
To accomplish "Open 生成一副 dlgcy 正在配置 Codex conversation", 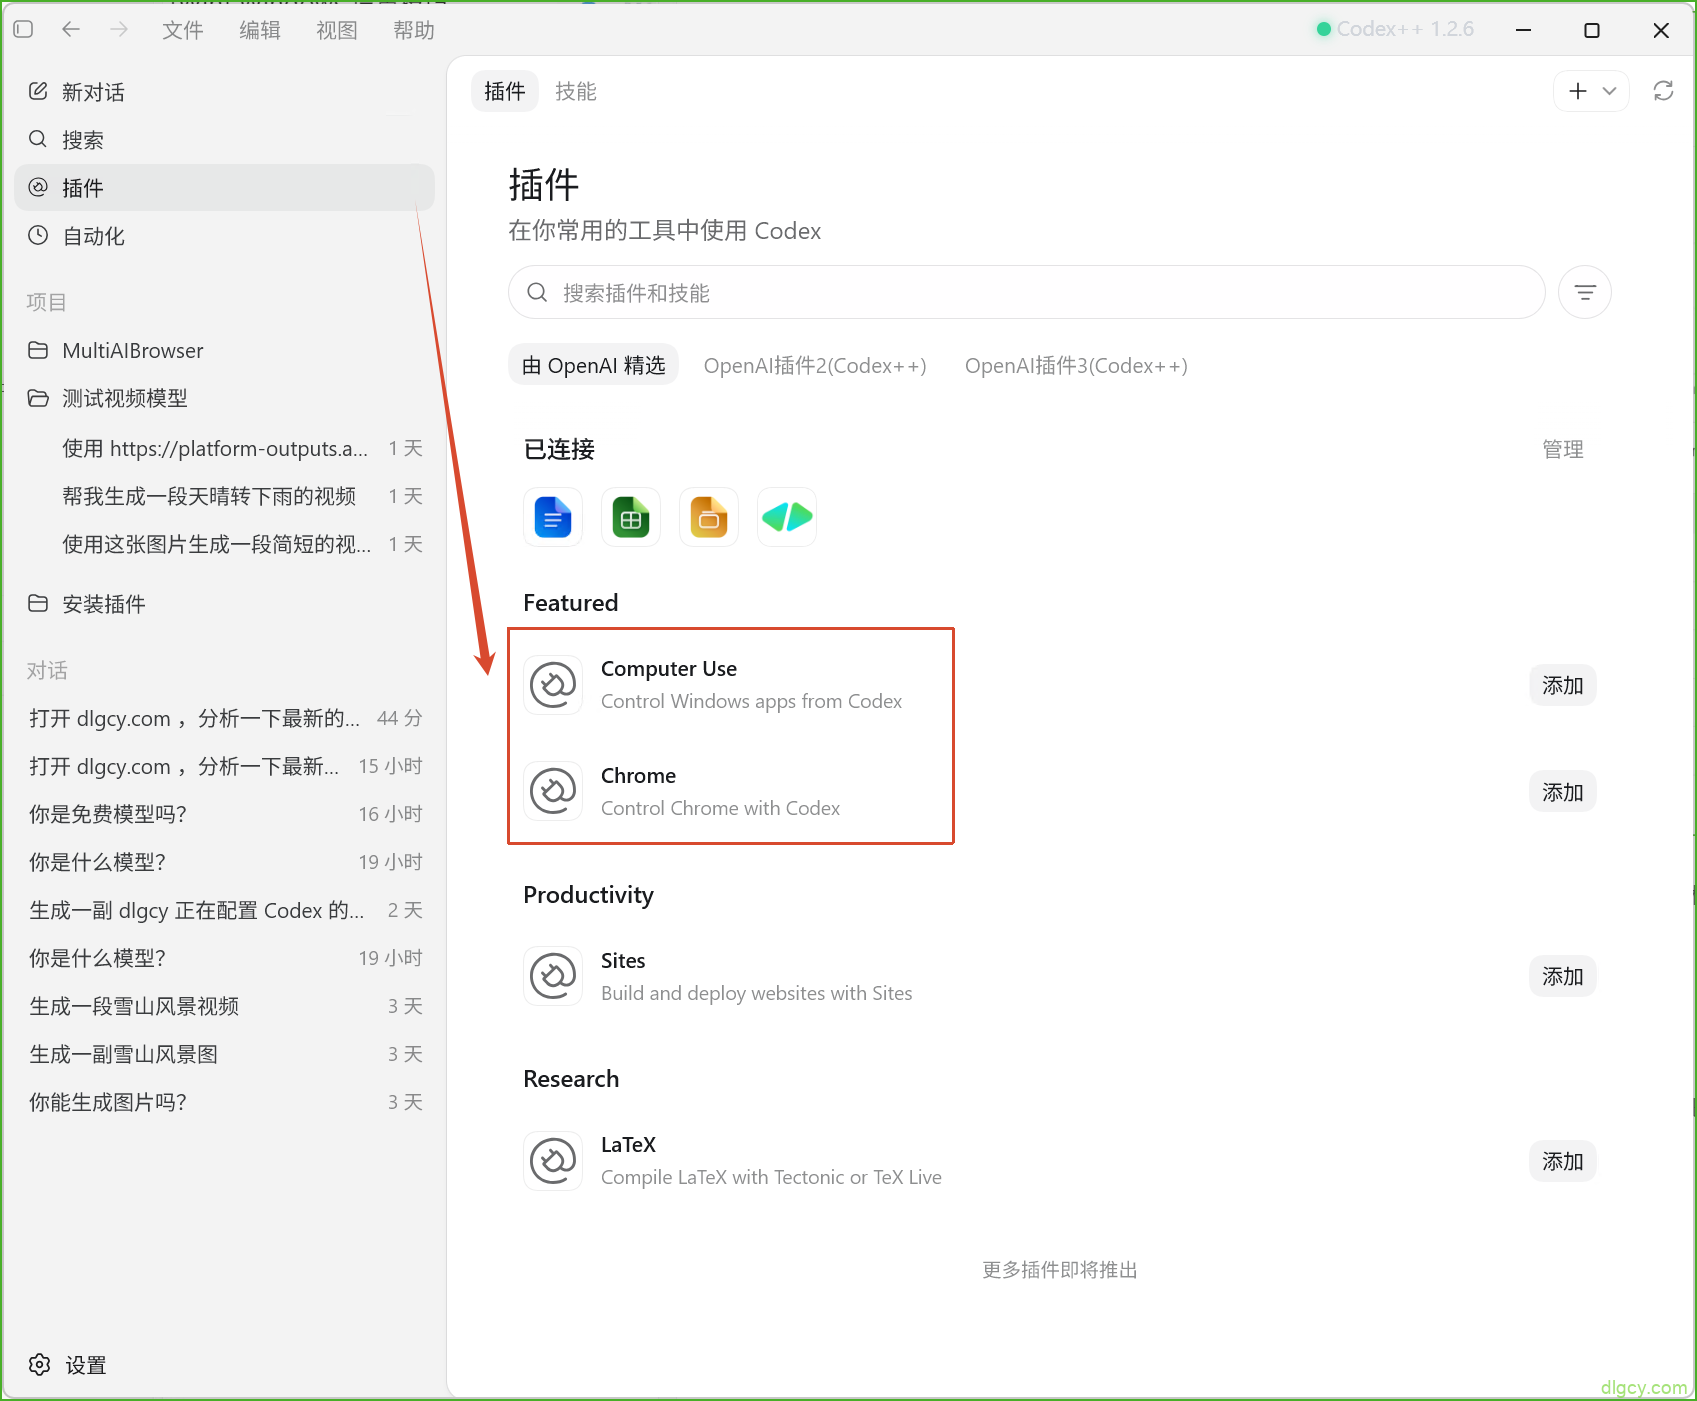I will (x=224, y=910).
